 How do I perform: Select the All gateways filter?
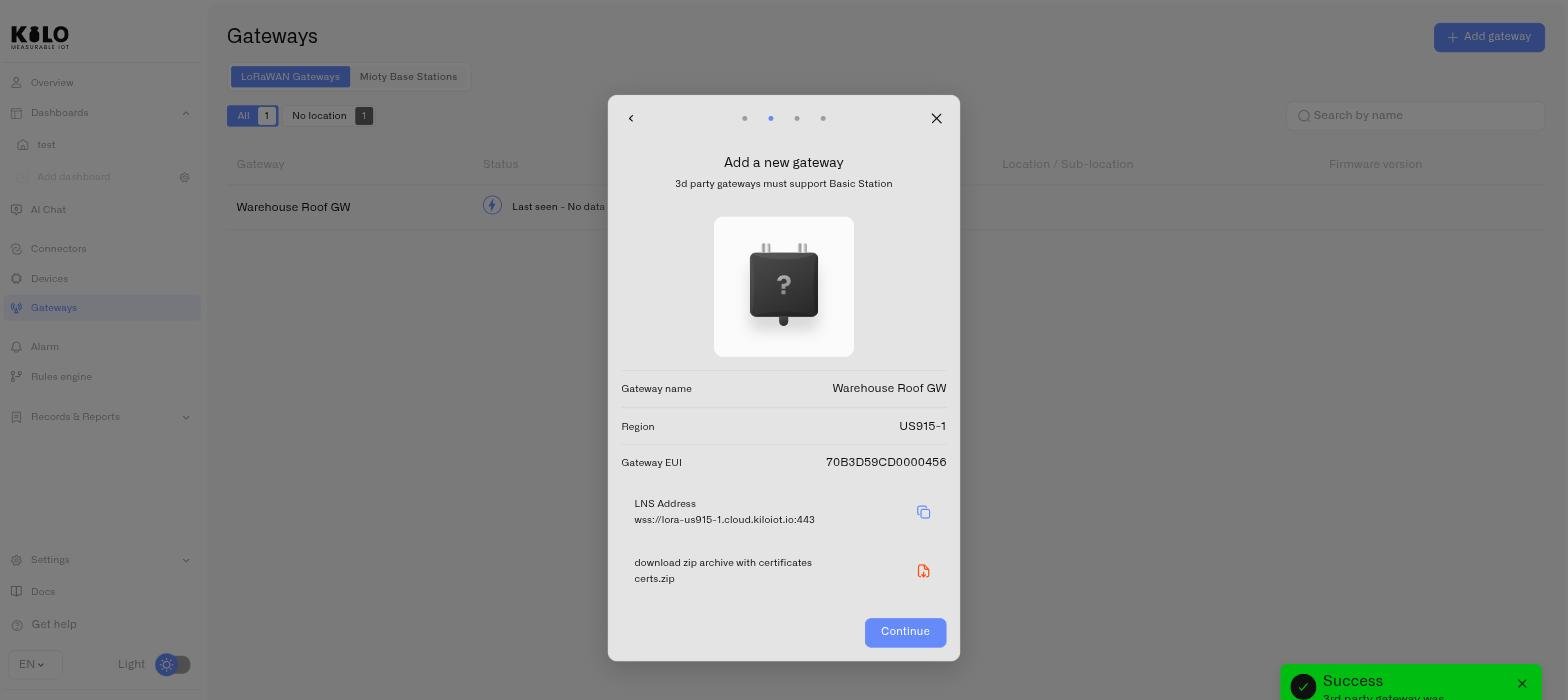pos(252,116)
